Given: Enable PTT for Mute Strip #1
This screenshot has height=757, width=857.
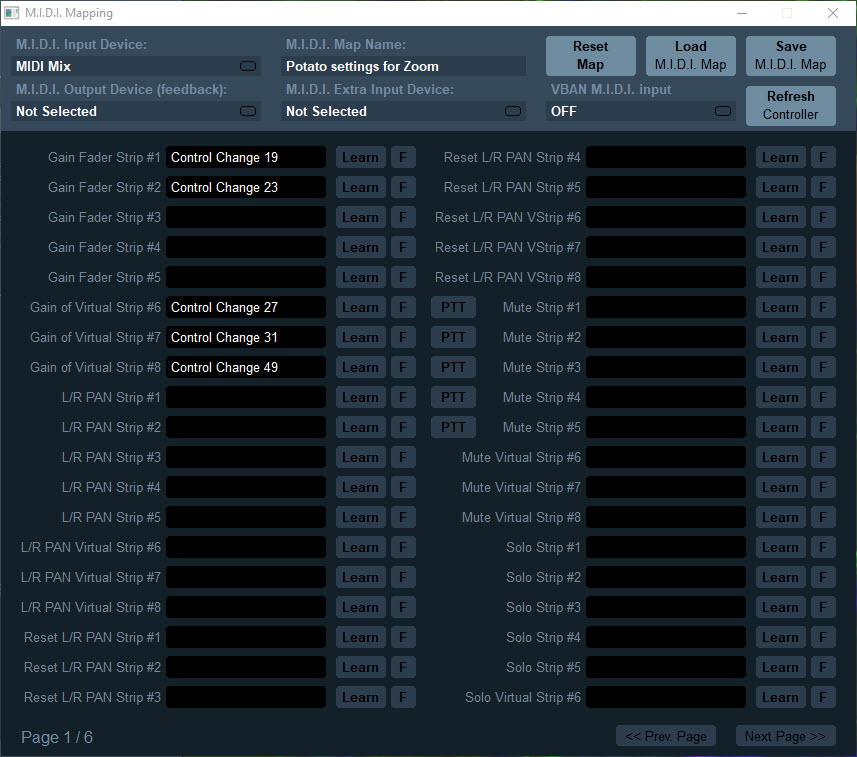Looking at the screenshot, I should pyautogui.click(x=453, y=307).
